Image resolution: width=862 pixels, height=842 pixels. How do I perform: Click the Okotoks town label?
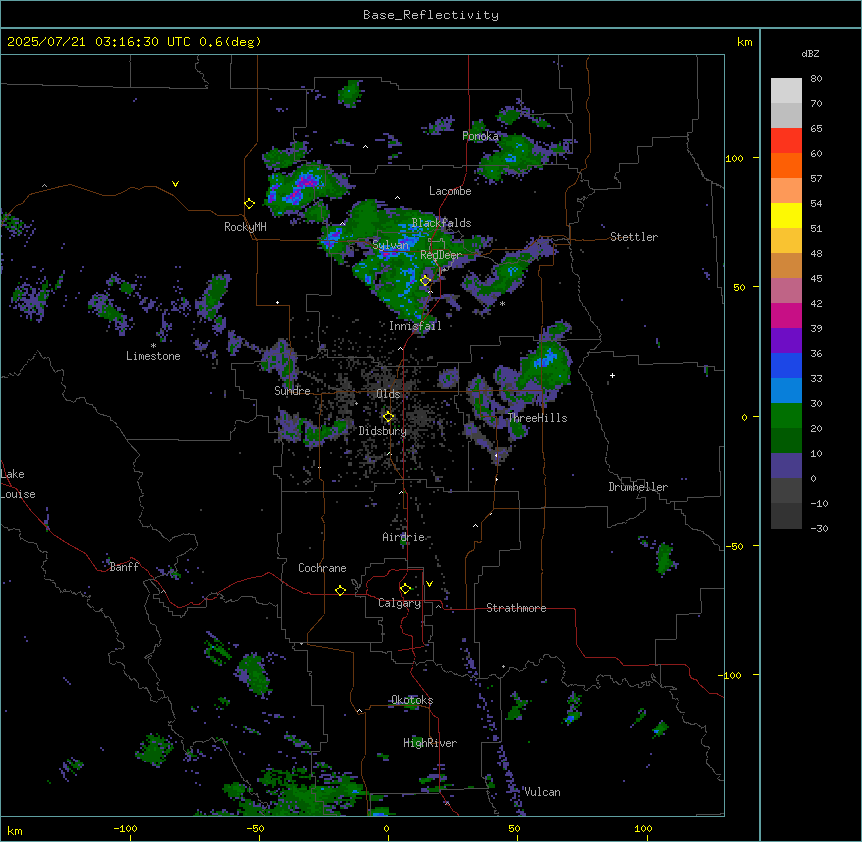412,700
